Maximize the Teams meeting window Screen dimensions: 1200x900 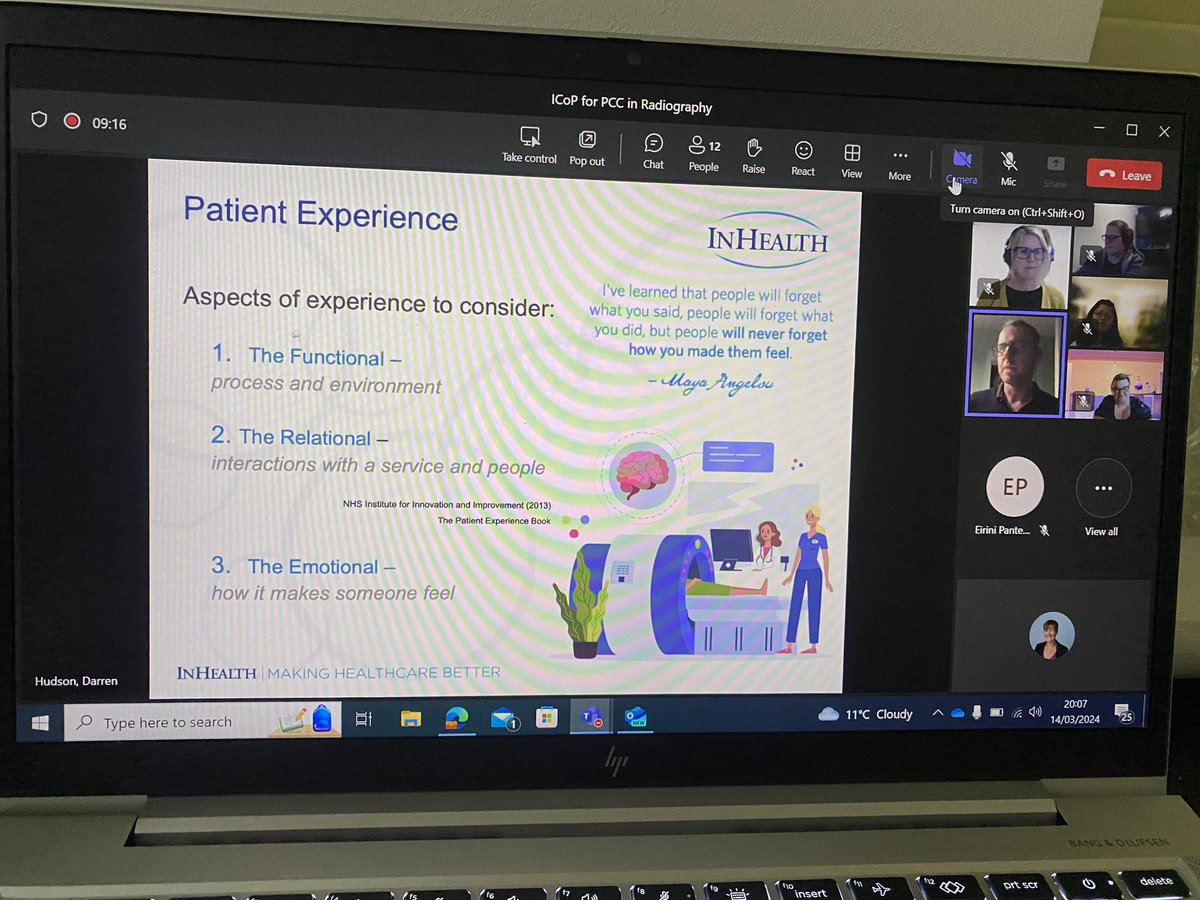click(1131, 130)
